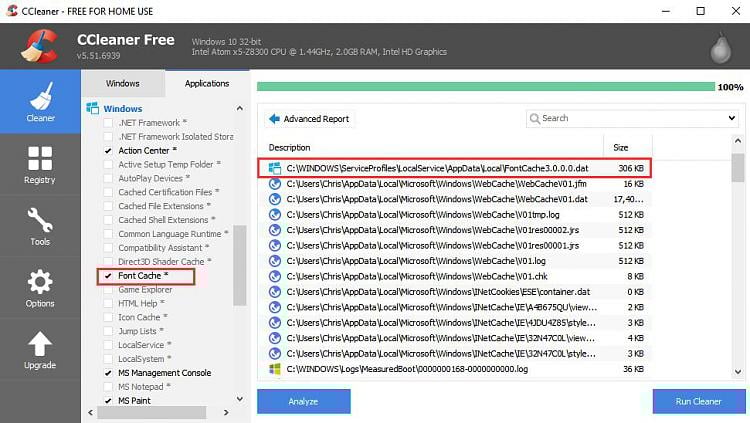Uncheck MS Management Console
750x423 pixels.
coord(108,373)
